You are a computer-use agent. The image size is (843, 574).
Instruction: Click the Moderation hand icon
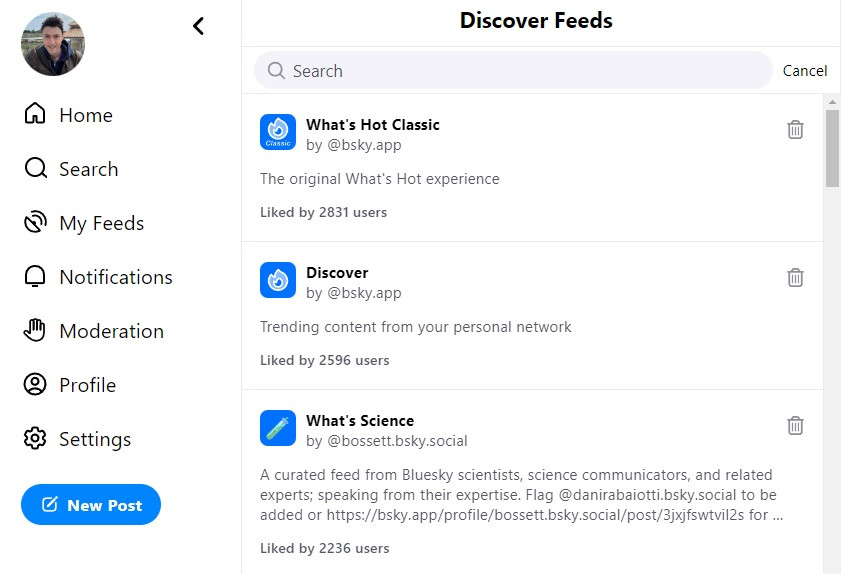tap(34, 330)
